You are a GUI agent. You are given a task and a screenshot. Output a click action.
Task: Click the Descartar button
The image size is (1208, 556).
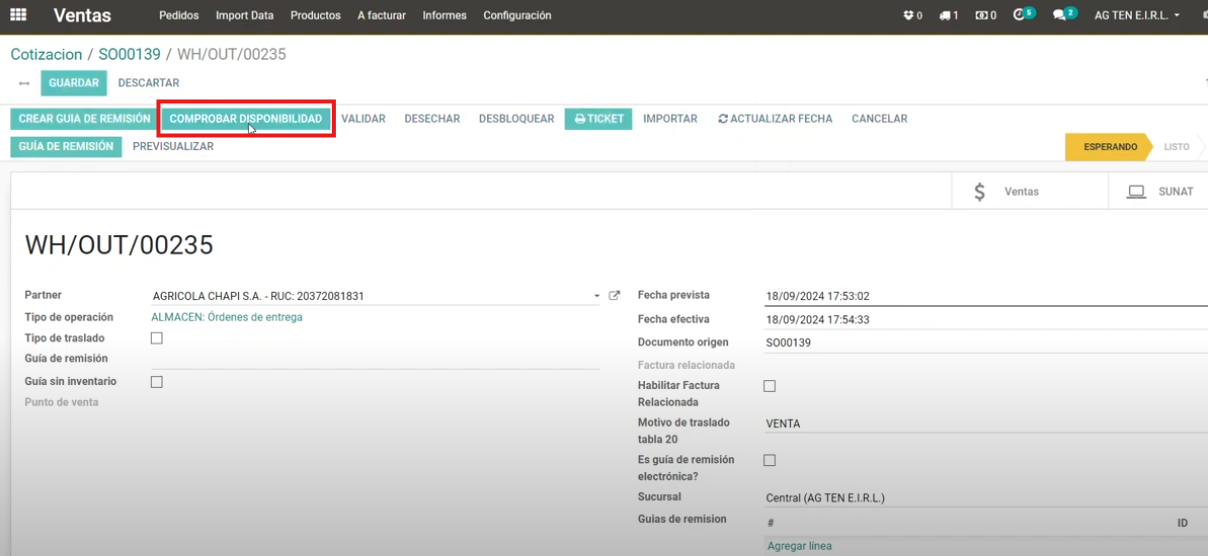pos(149,83)
